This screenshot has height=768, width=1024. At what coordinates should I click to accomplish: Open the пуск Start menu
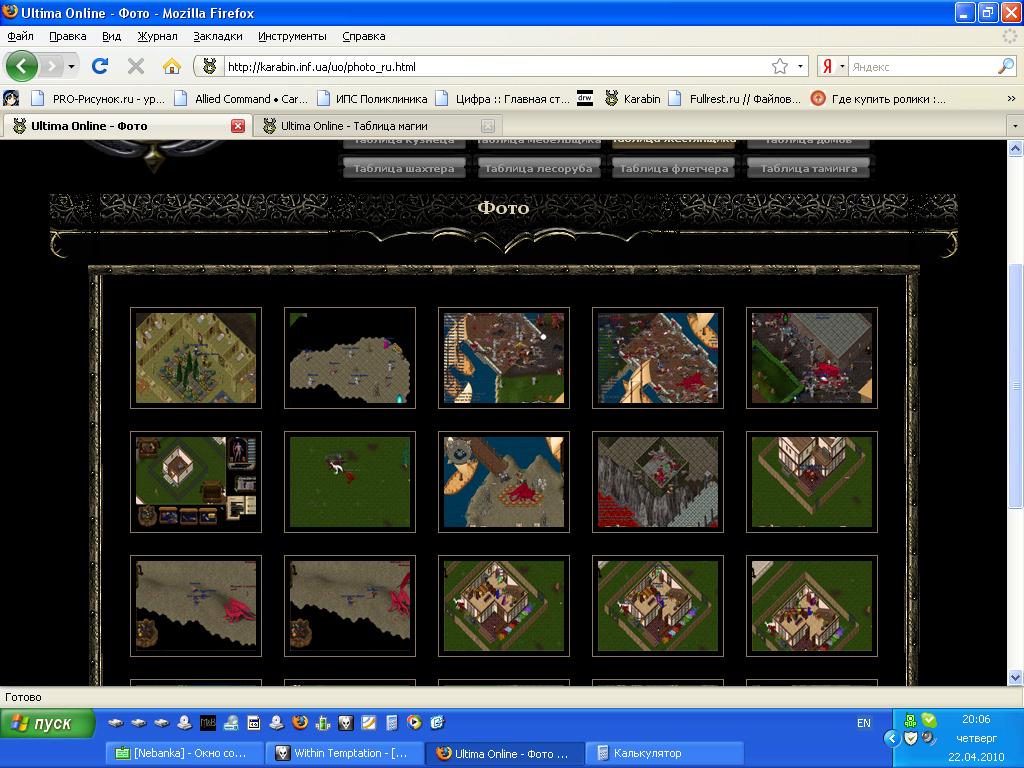48,724
